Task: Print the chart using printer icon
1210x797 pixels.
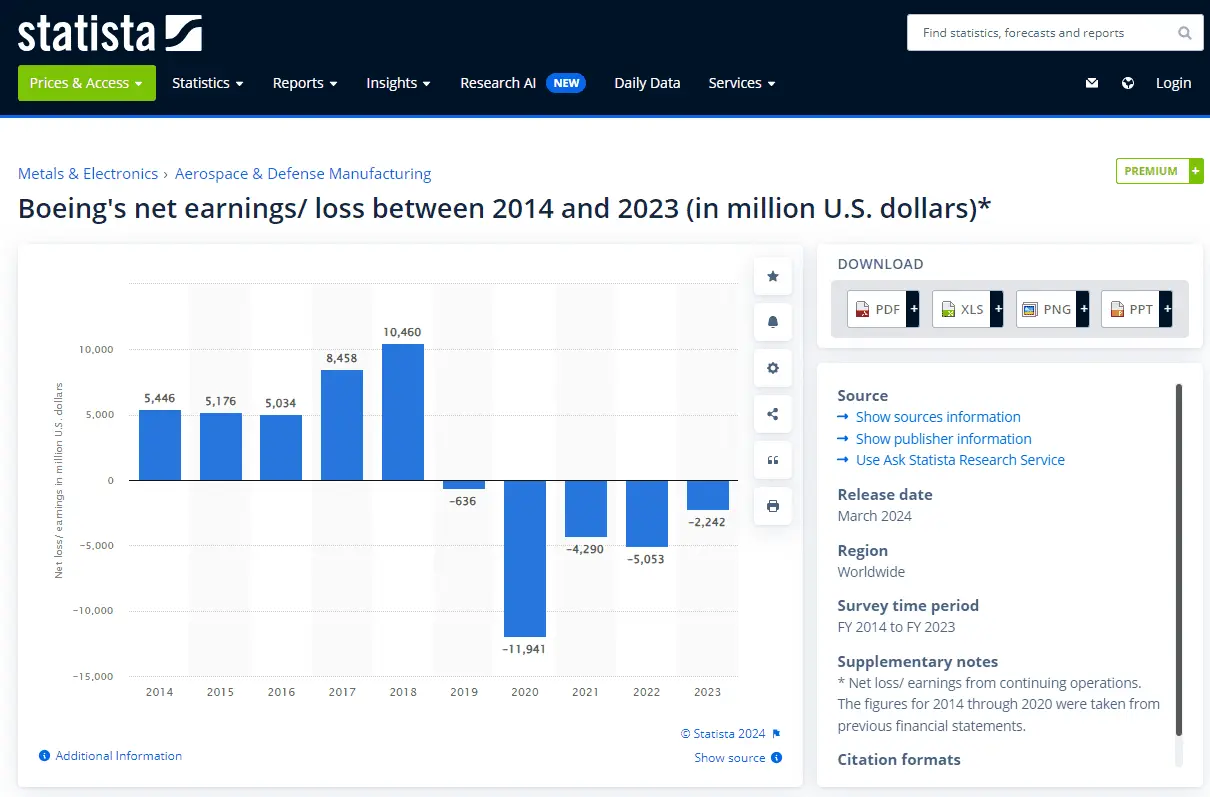Action: click(x=772, y=506)
